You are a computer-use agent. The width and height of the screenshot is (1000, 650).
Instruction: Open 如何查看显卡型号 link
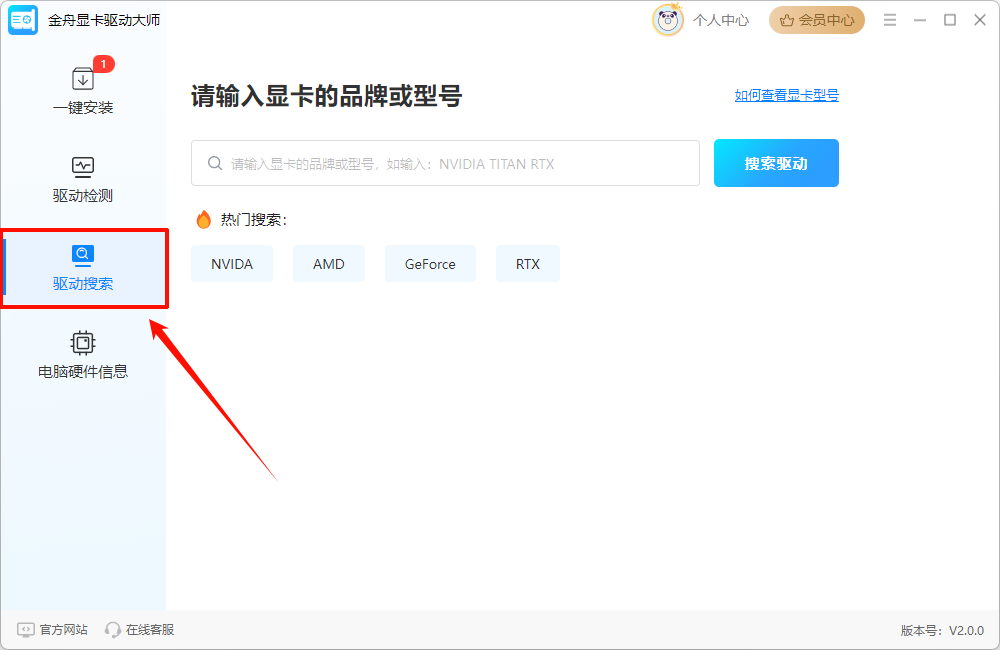pos(785,95)
